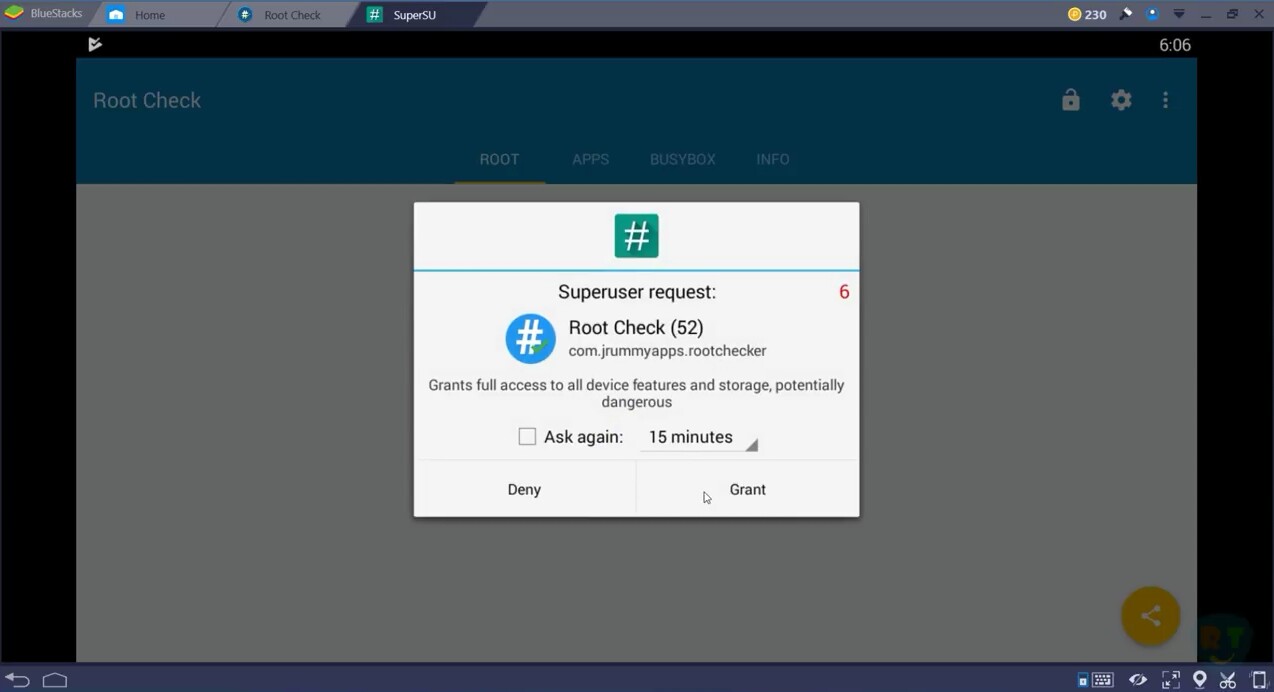Open the 15 minutes dropdown
This screenshot has width=1274, height=692.
click(x=699, y=437)
